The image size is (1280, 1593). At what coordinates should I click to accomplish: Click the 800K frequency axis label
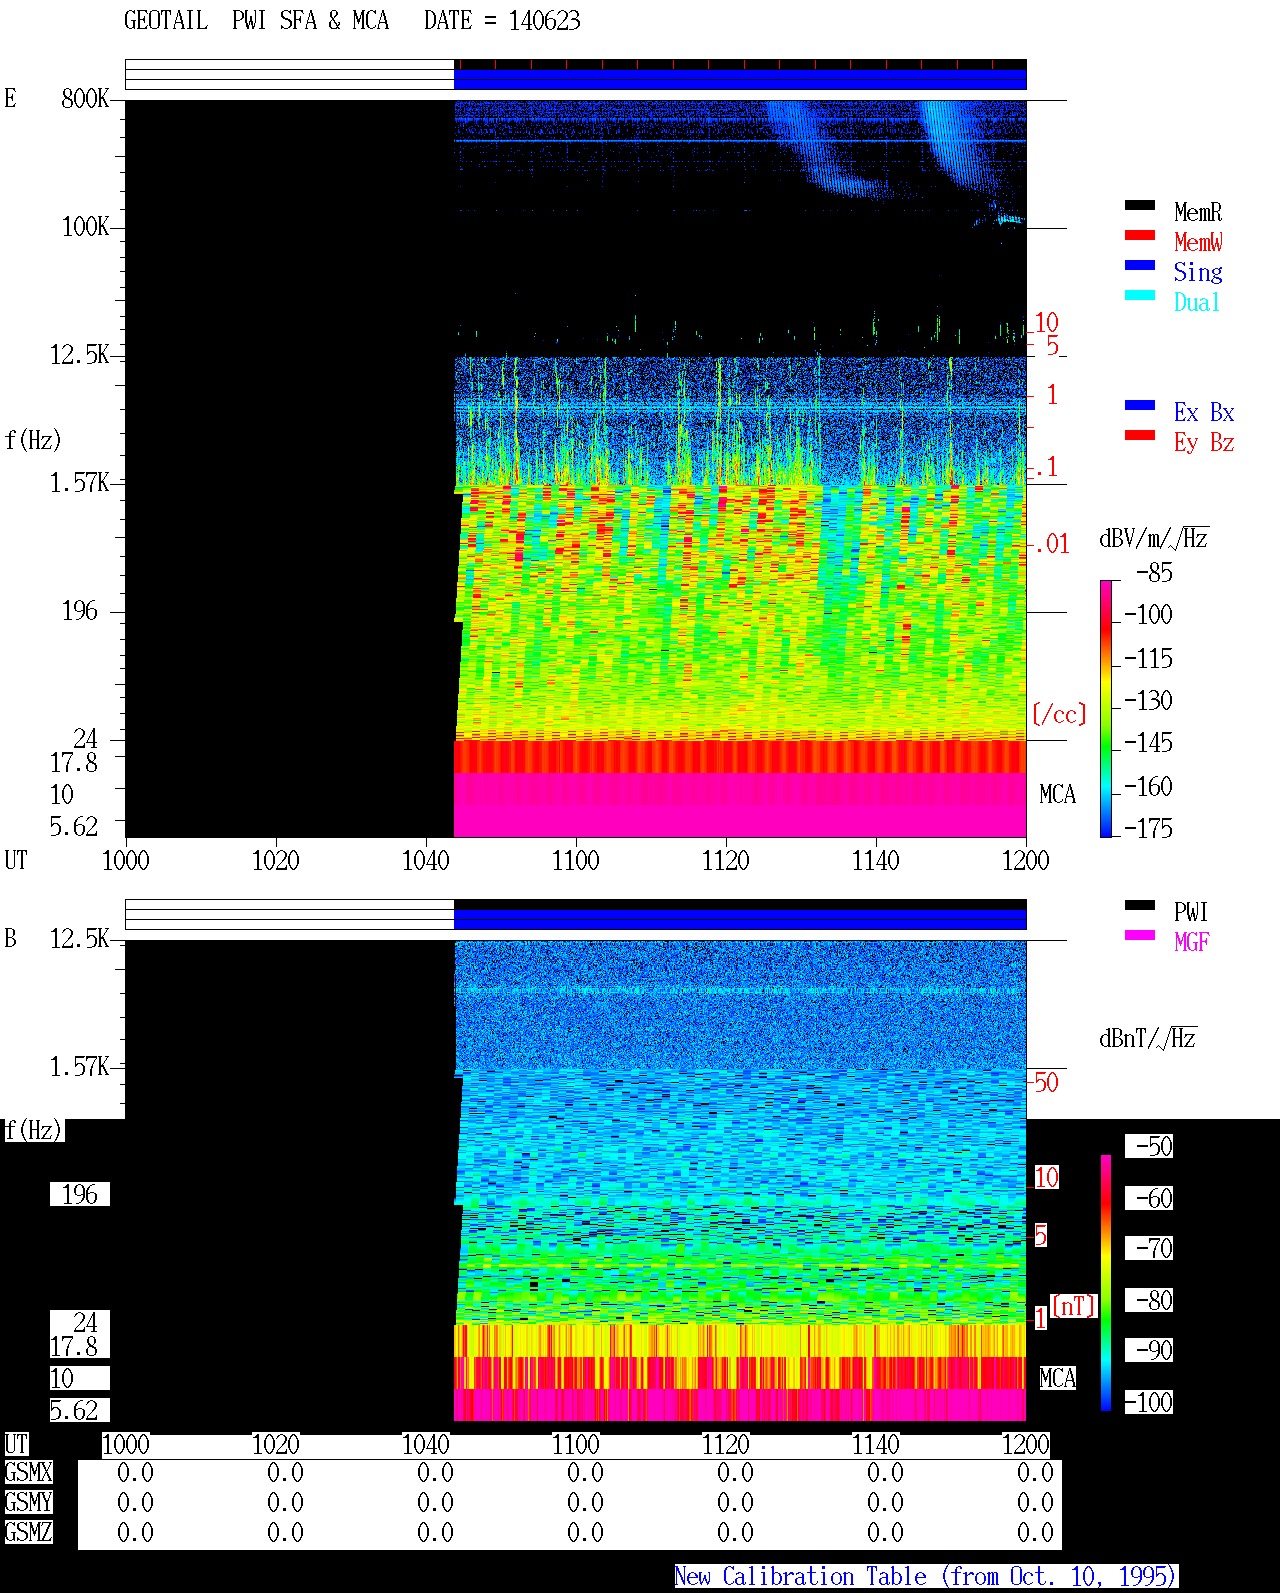click(x=85, y=98)
